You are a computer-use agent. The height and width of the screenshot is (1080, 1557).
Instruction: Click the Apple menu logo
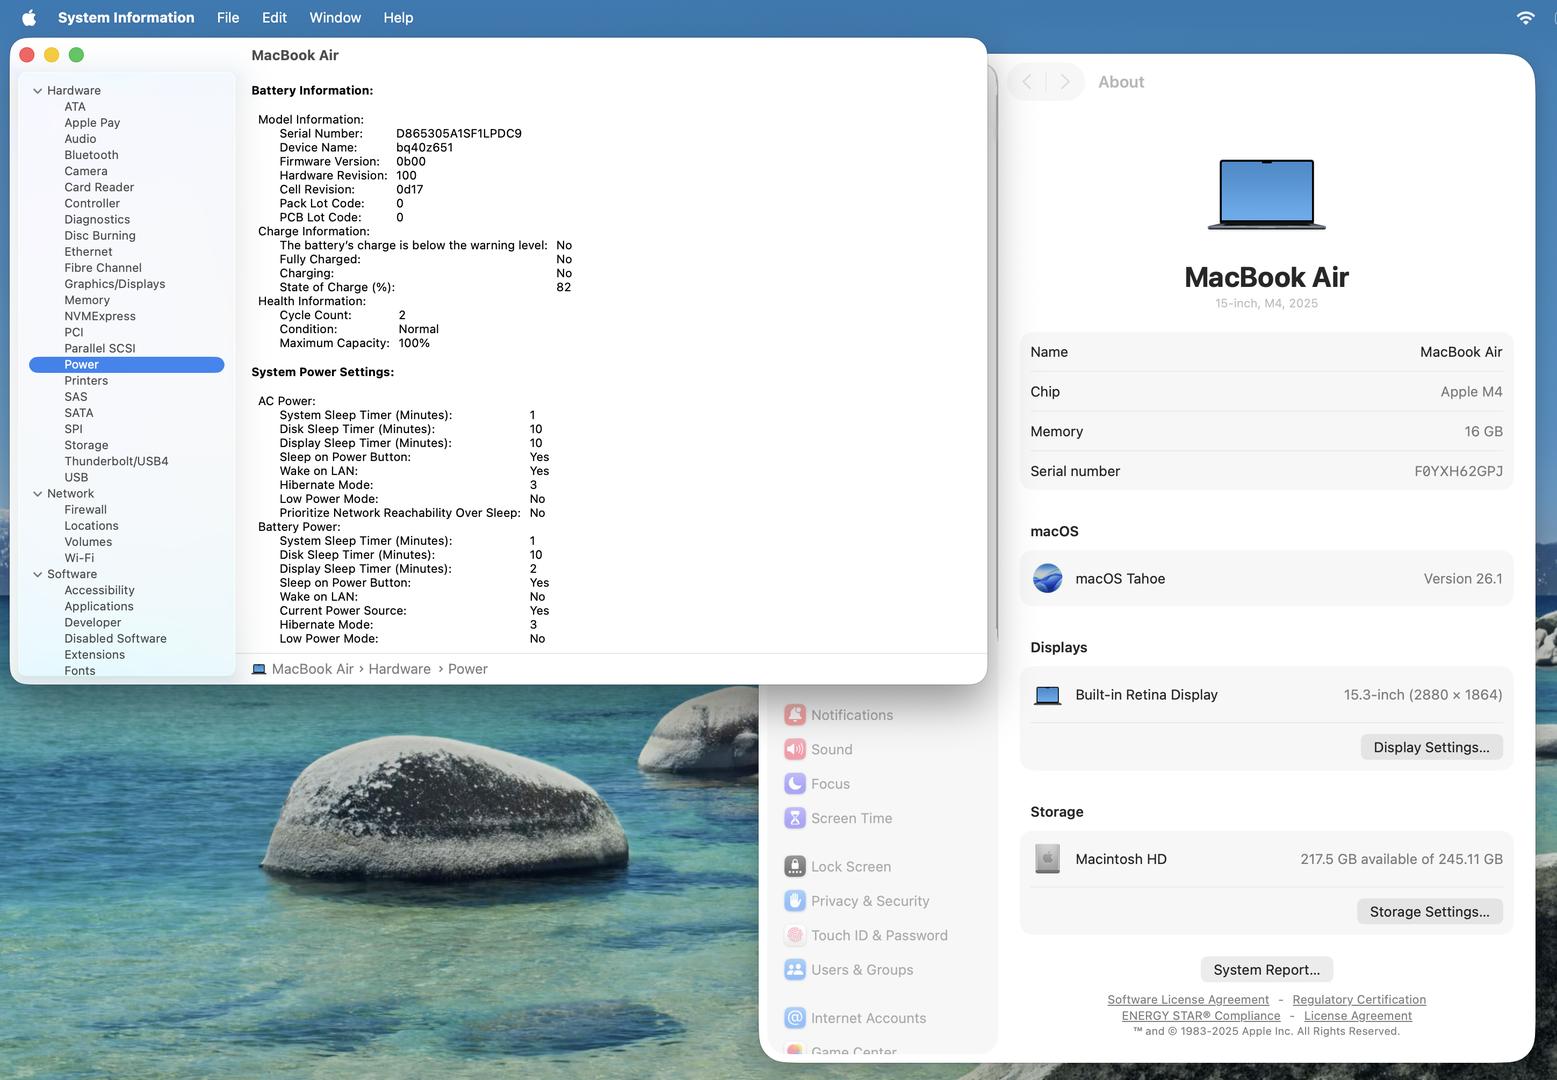[29, 18]
